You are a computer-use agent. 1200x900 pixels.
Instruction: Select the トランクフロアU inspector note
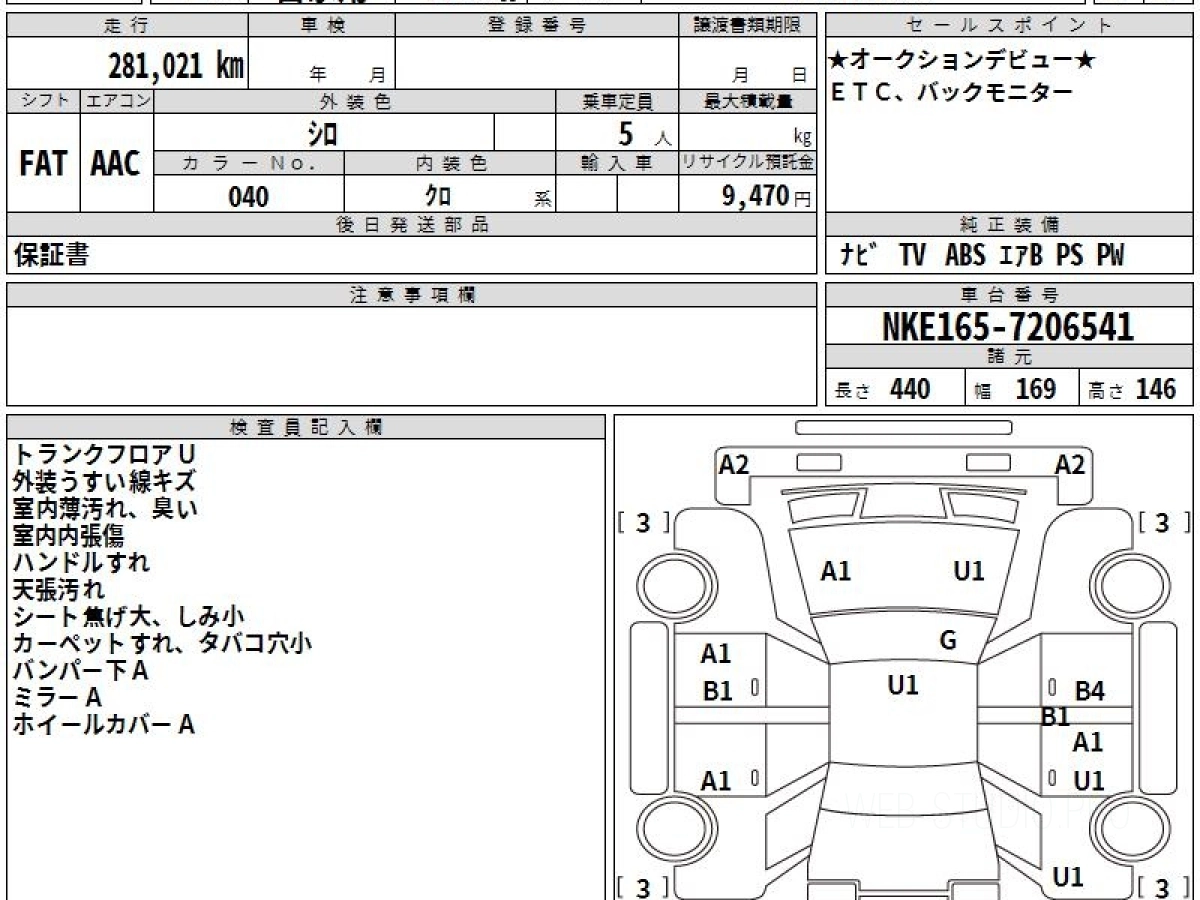coord(105,454)
